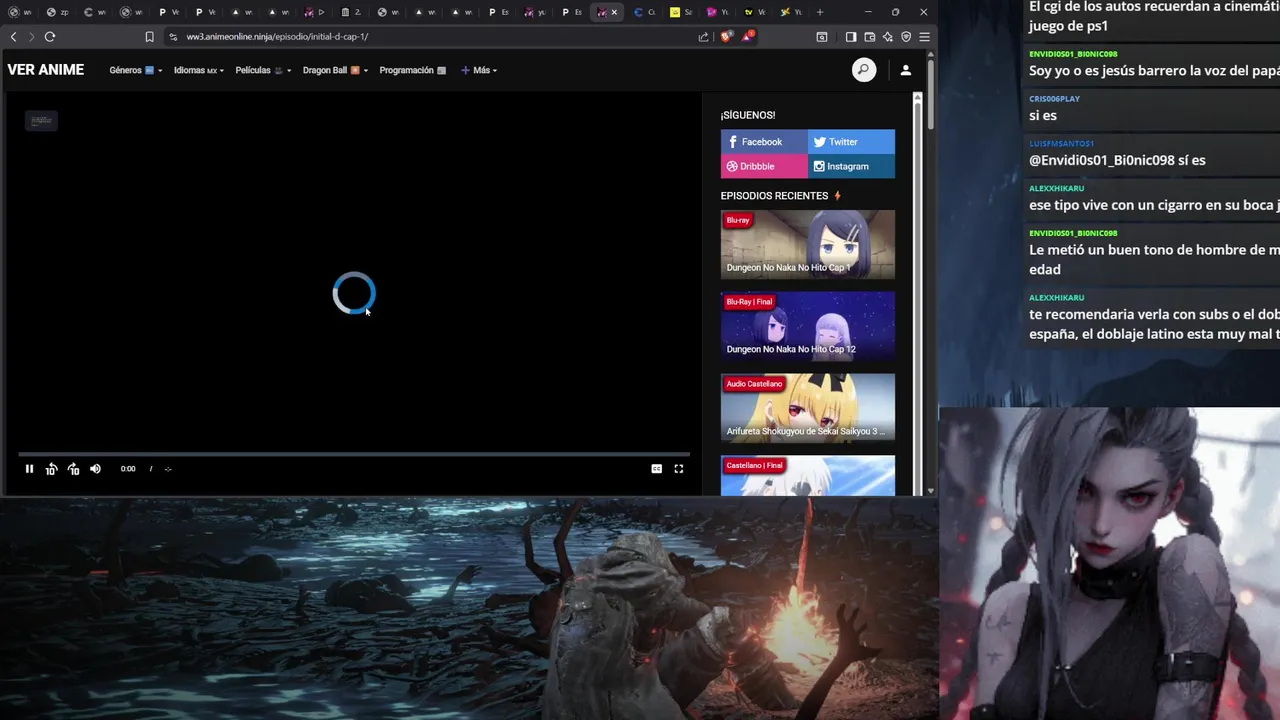Click the video progress bar
Image resolution: width=1280 pixels, height=720 pixels.
click(x=354, y=455)
